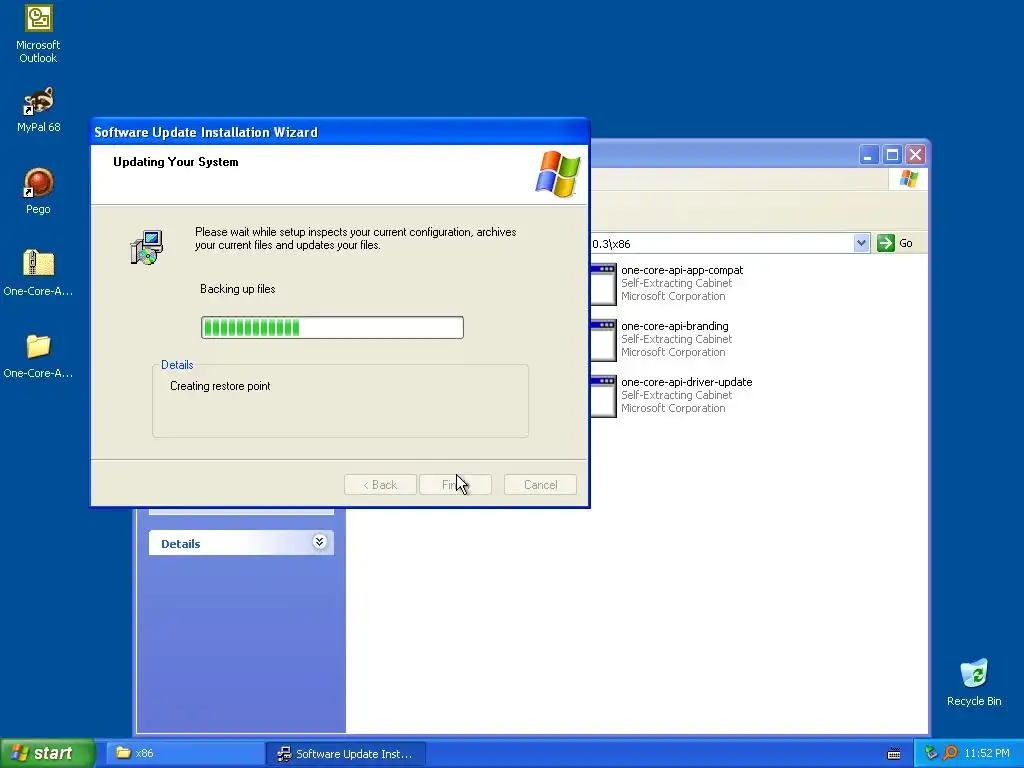Click the Start button
Image resolution: width=1024 pixels, height=768 pixels.
pos(47,753)
